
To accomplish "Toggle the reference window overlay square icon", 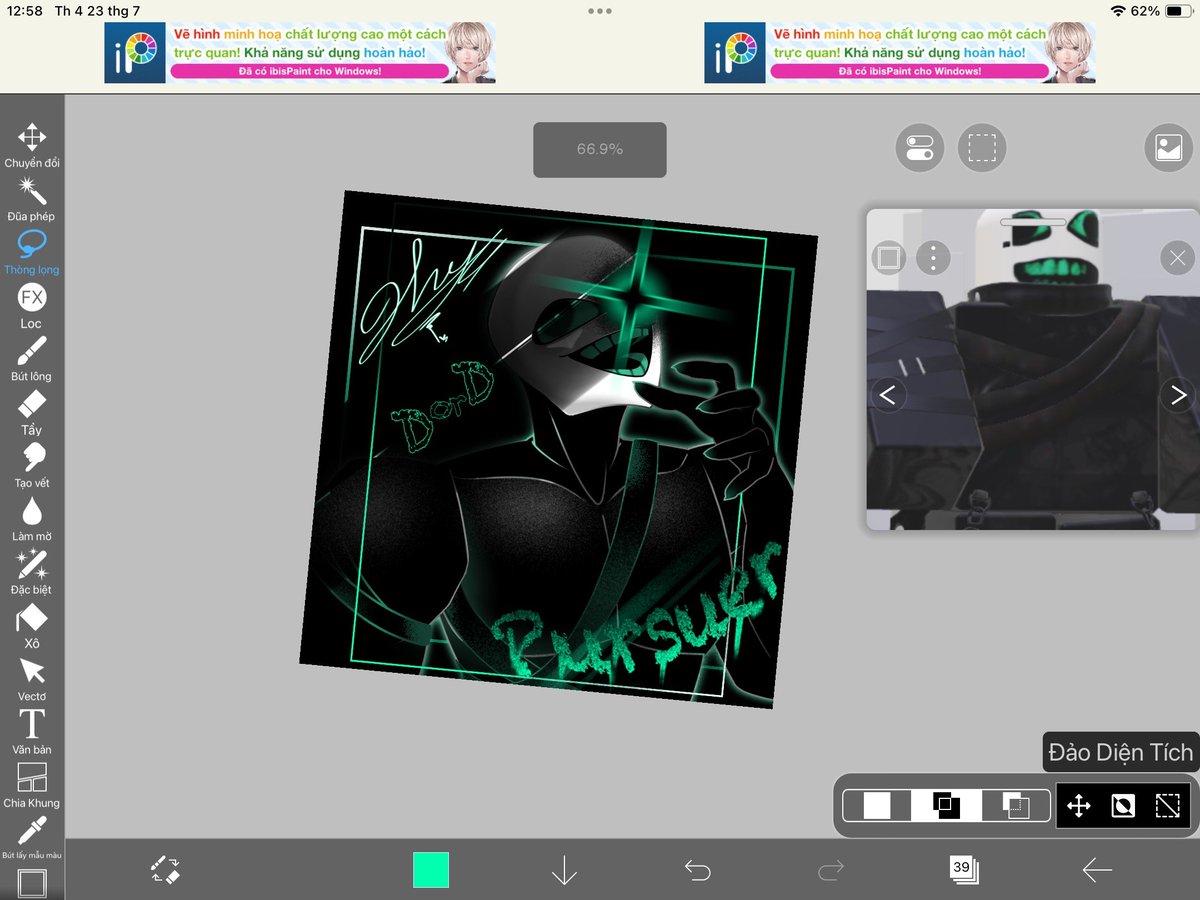I will (888, 257).
